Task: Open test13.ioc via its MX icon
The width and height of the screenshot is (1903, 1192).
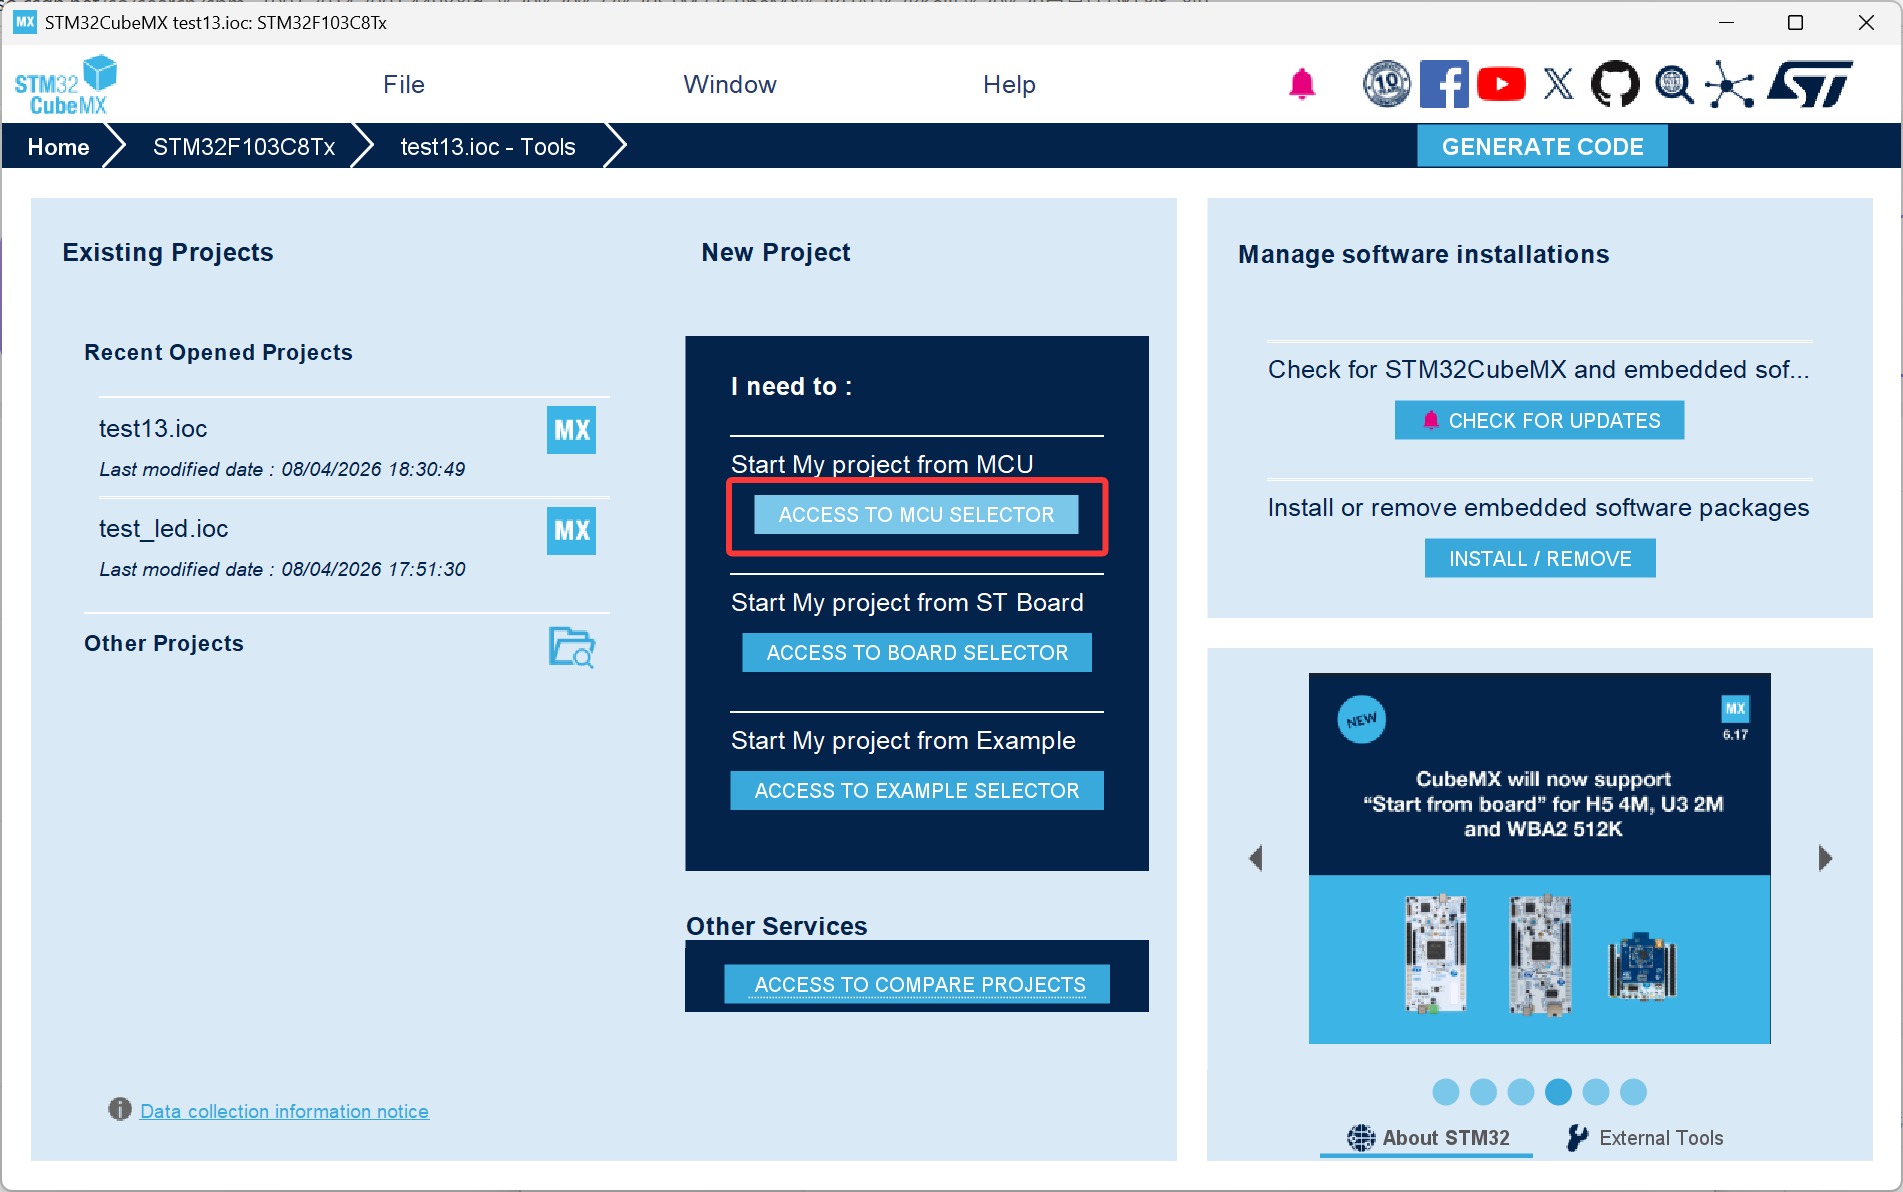Action: pos(571,430)
